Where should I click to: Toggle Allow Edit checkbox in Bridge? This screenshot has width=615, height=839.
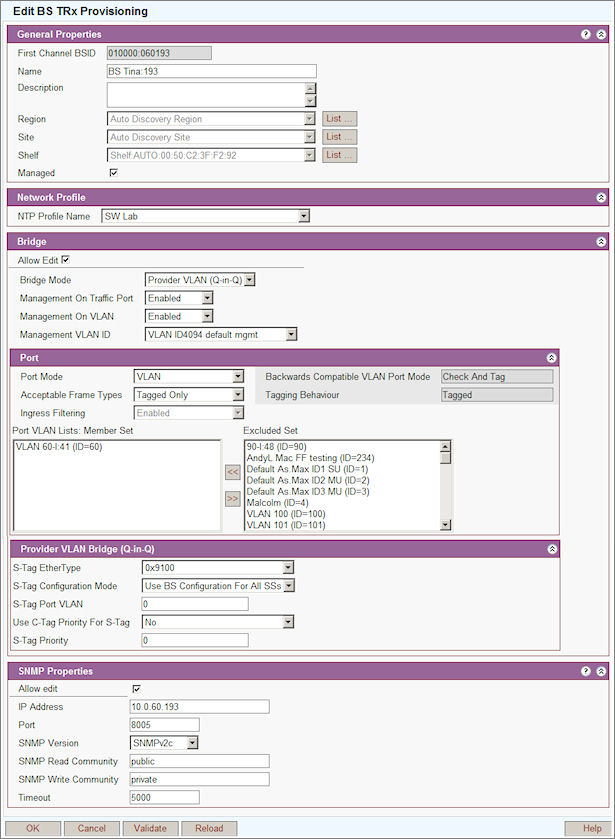[66, 260]
